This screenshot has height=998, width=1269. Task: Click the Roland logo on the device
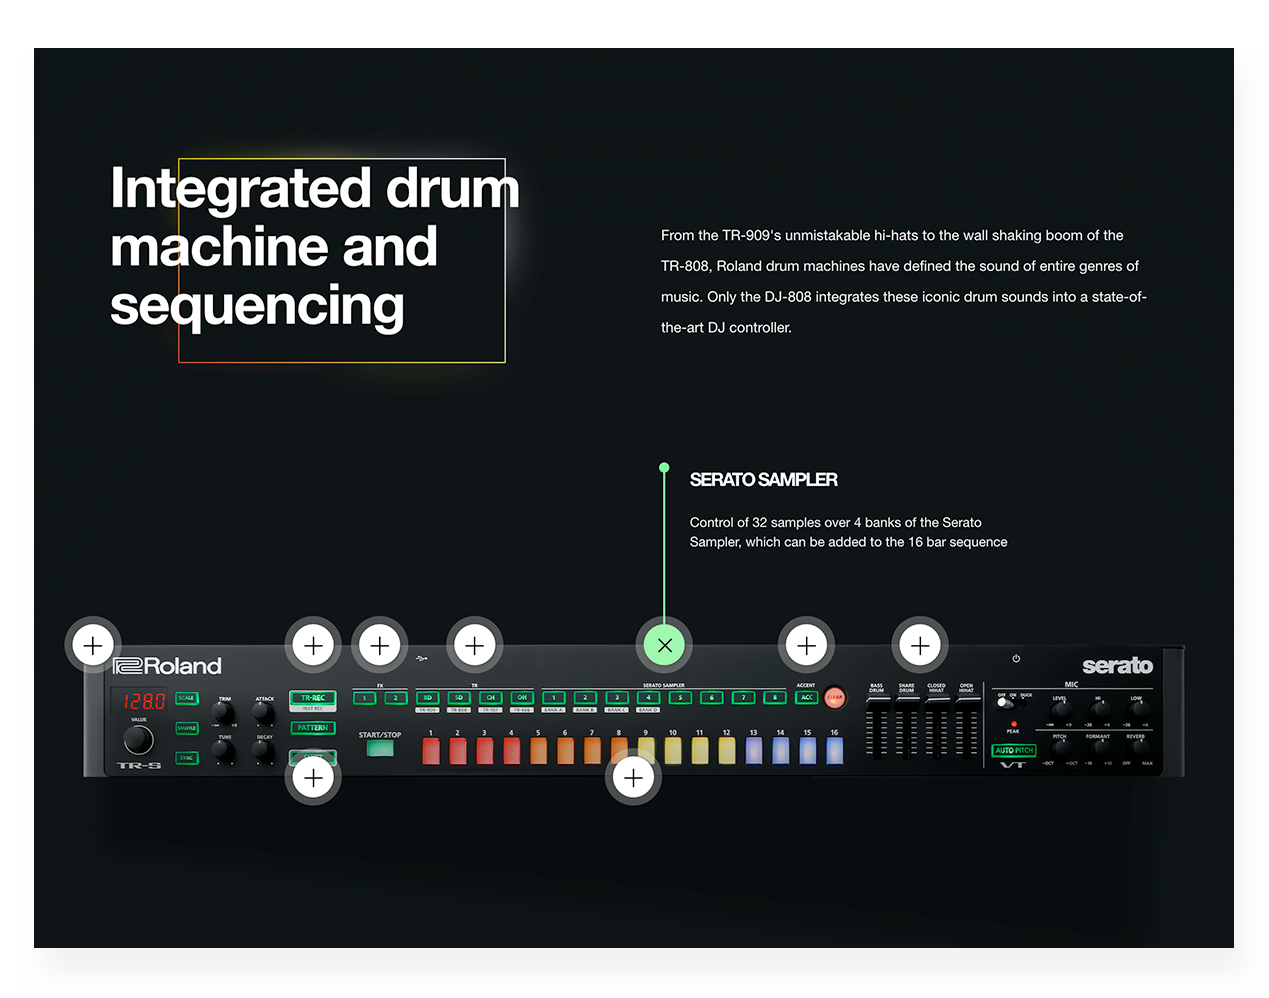[167, 666]
